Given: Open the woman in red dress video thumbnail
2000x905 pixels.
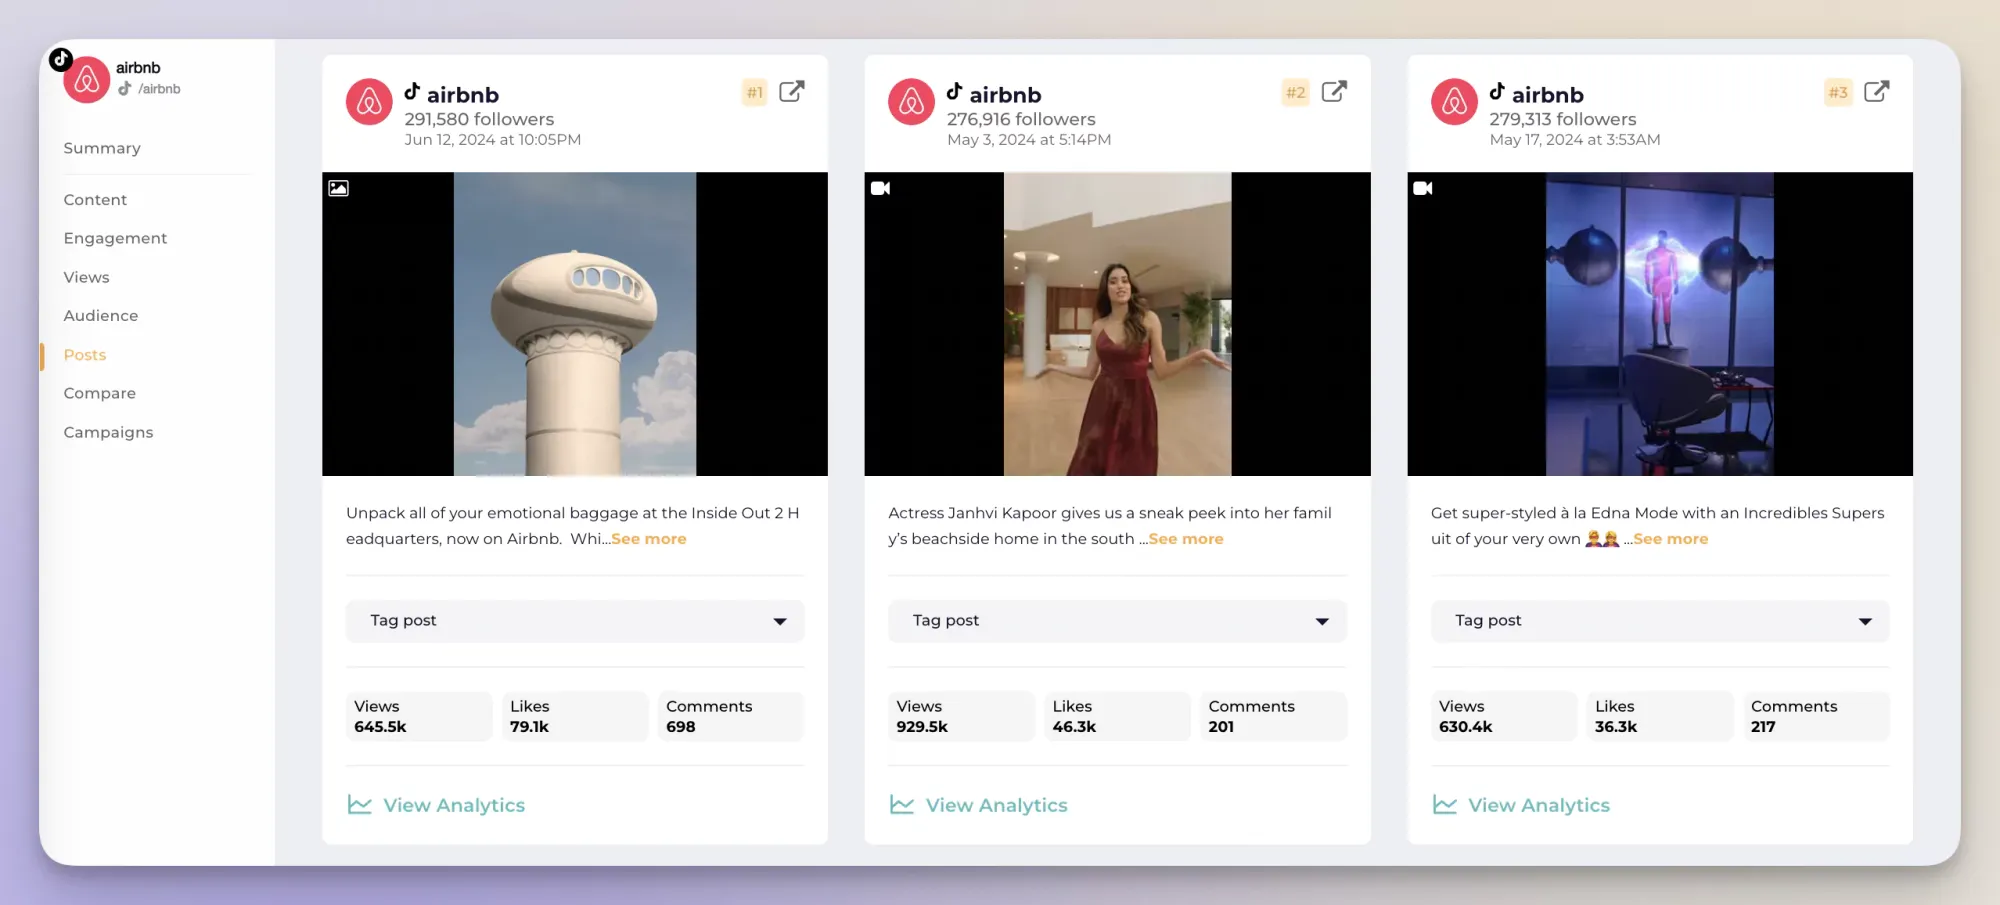Looking at the screenshot, I should (1117, 324).
